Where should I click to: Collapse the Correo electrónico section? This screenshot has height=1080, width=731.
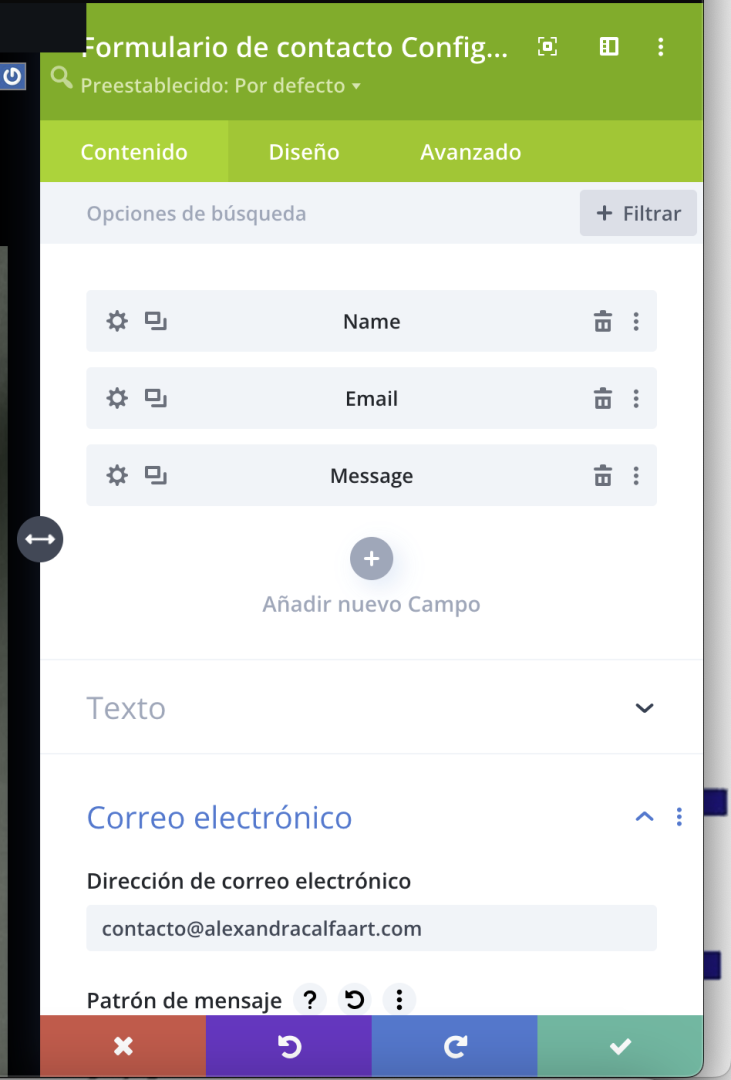click(x=644, y=817)
